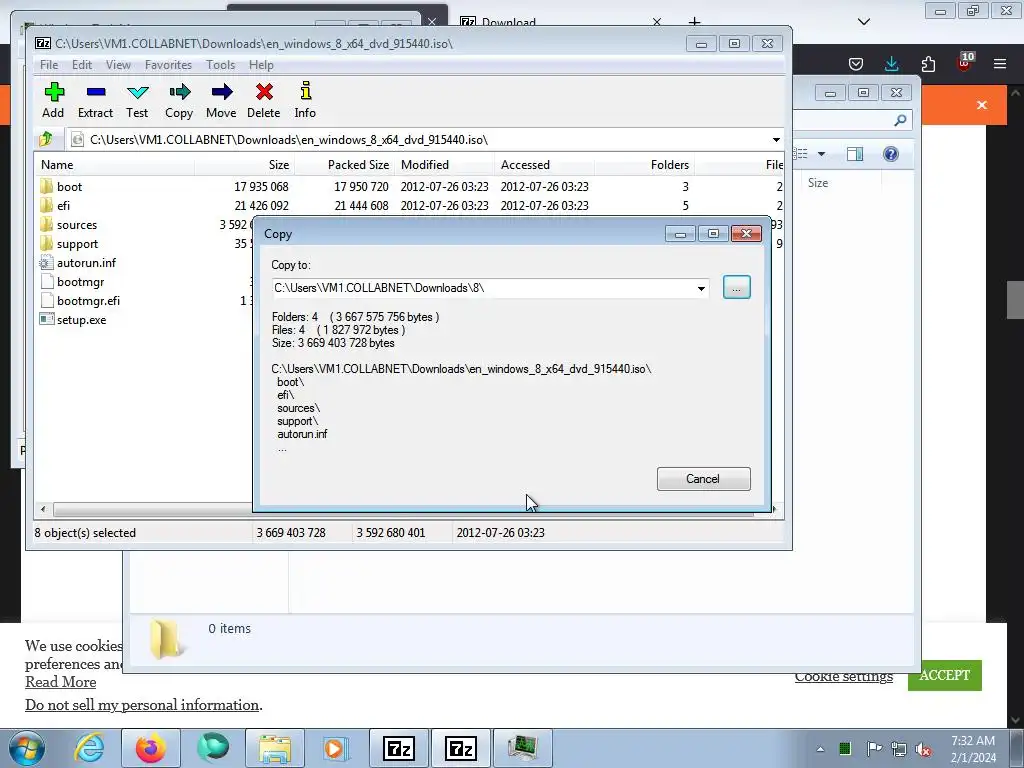Open new tab plus button in Firefox
The image size is (1024, 768).
[694, 22]
